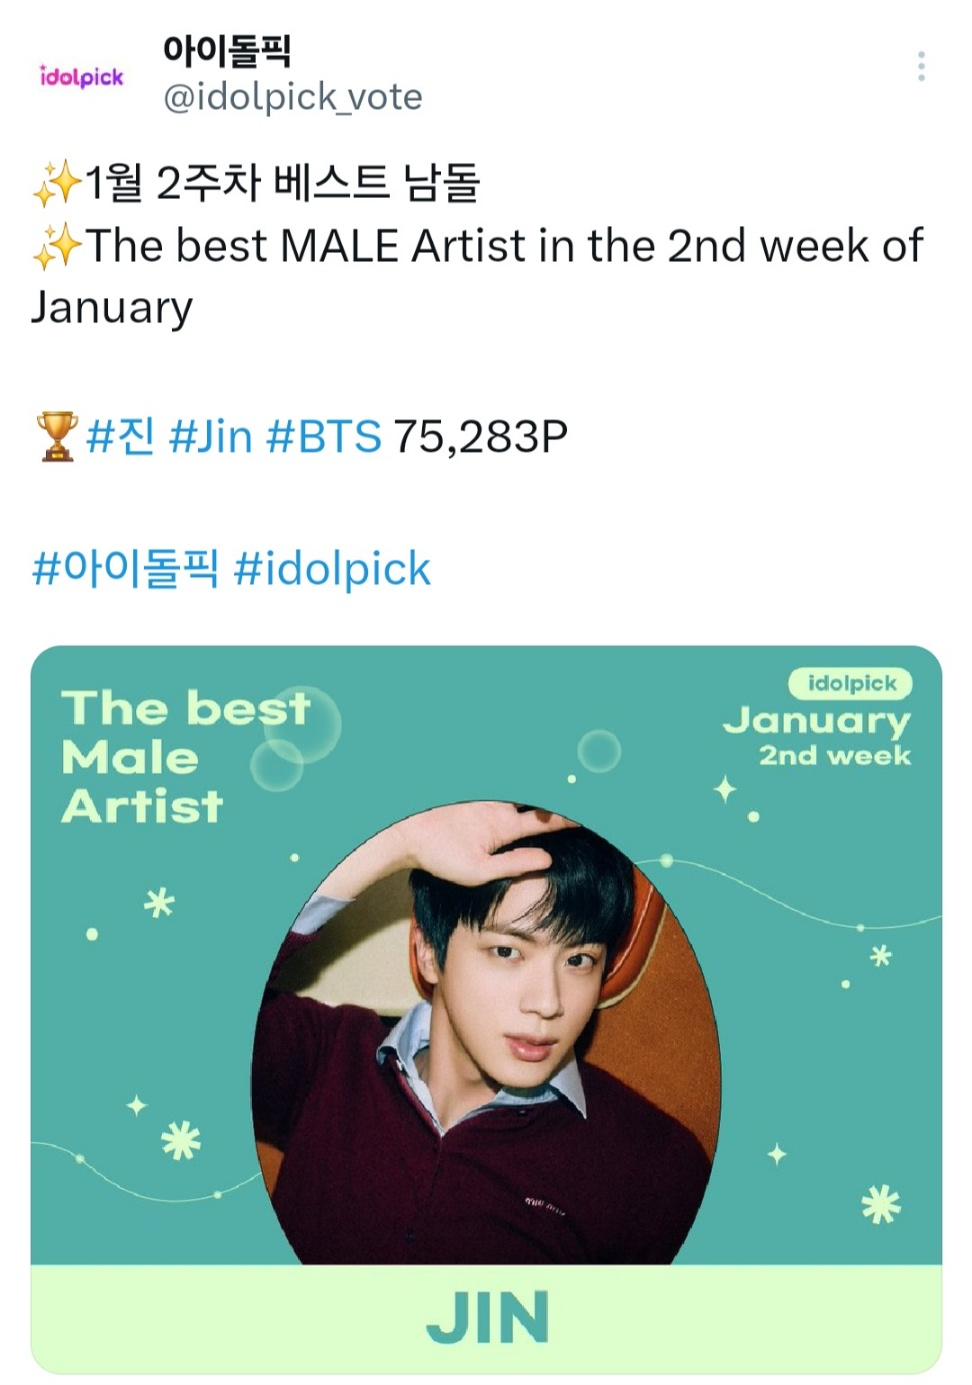
Task: Click the trophy emoji before the hashtags
Action: click(x=56, y=437)
